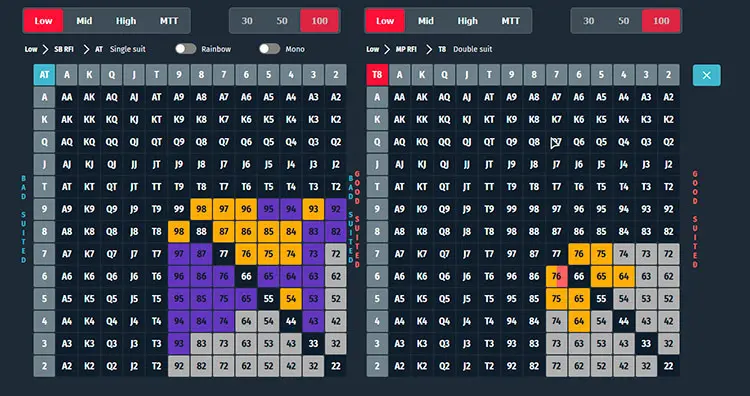The height and width of the screenshot is (396, 750).
Task: Close the right range panel with the X button
Action: click(x=706, y=75)
